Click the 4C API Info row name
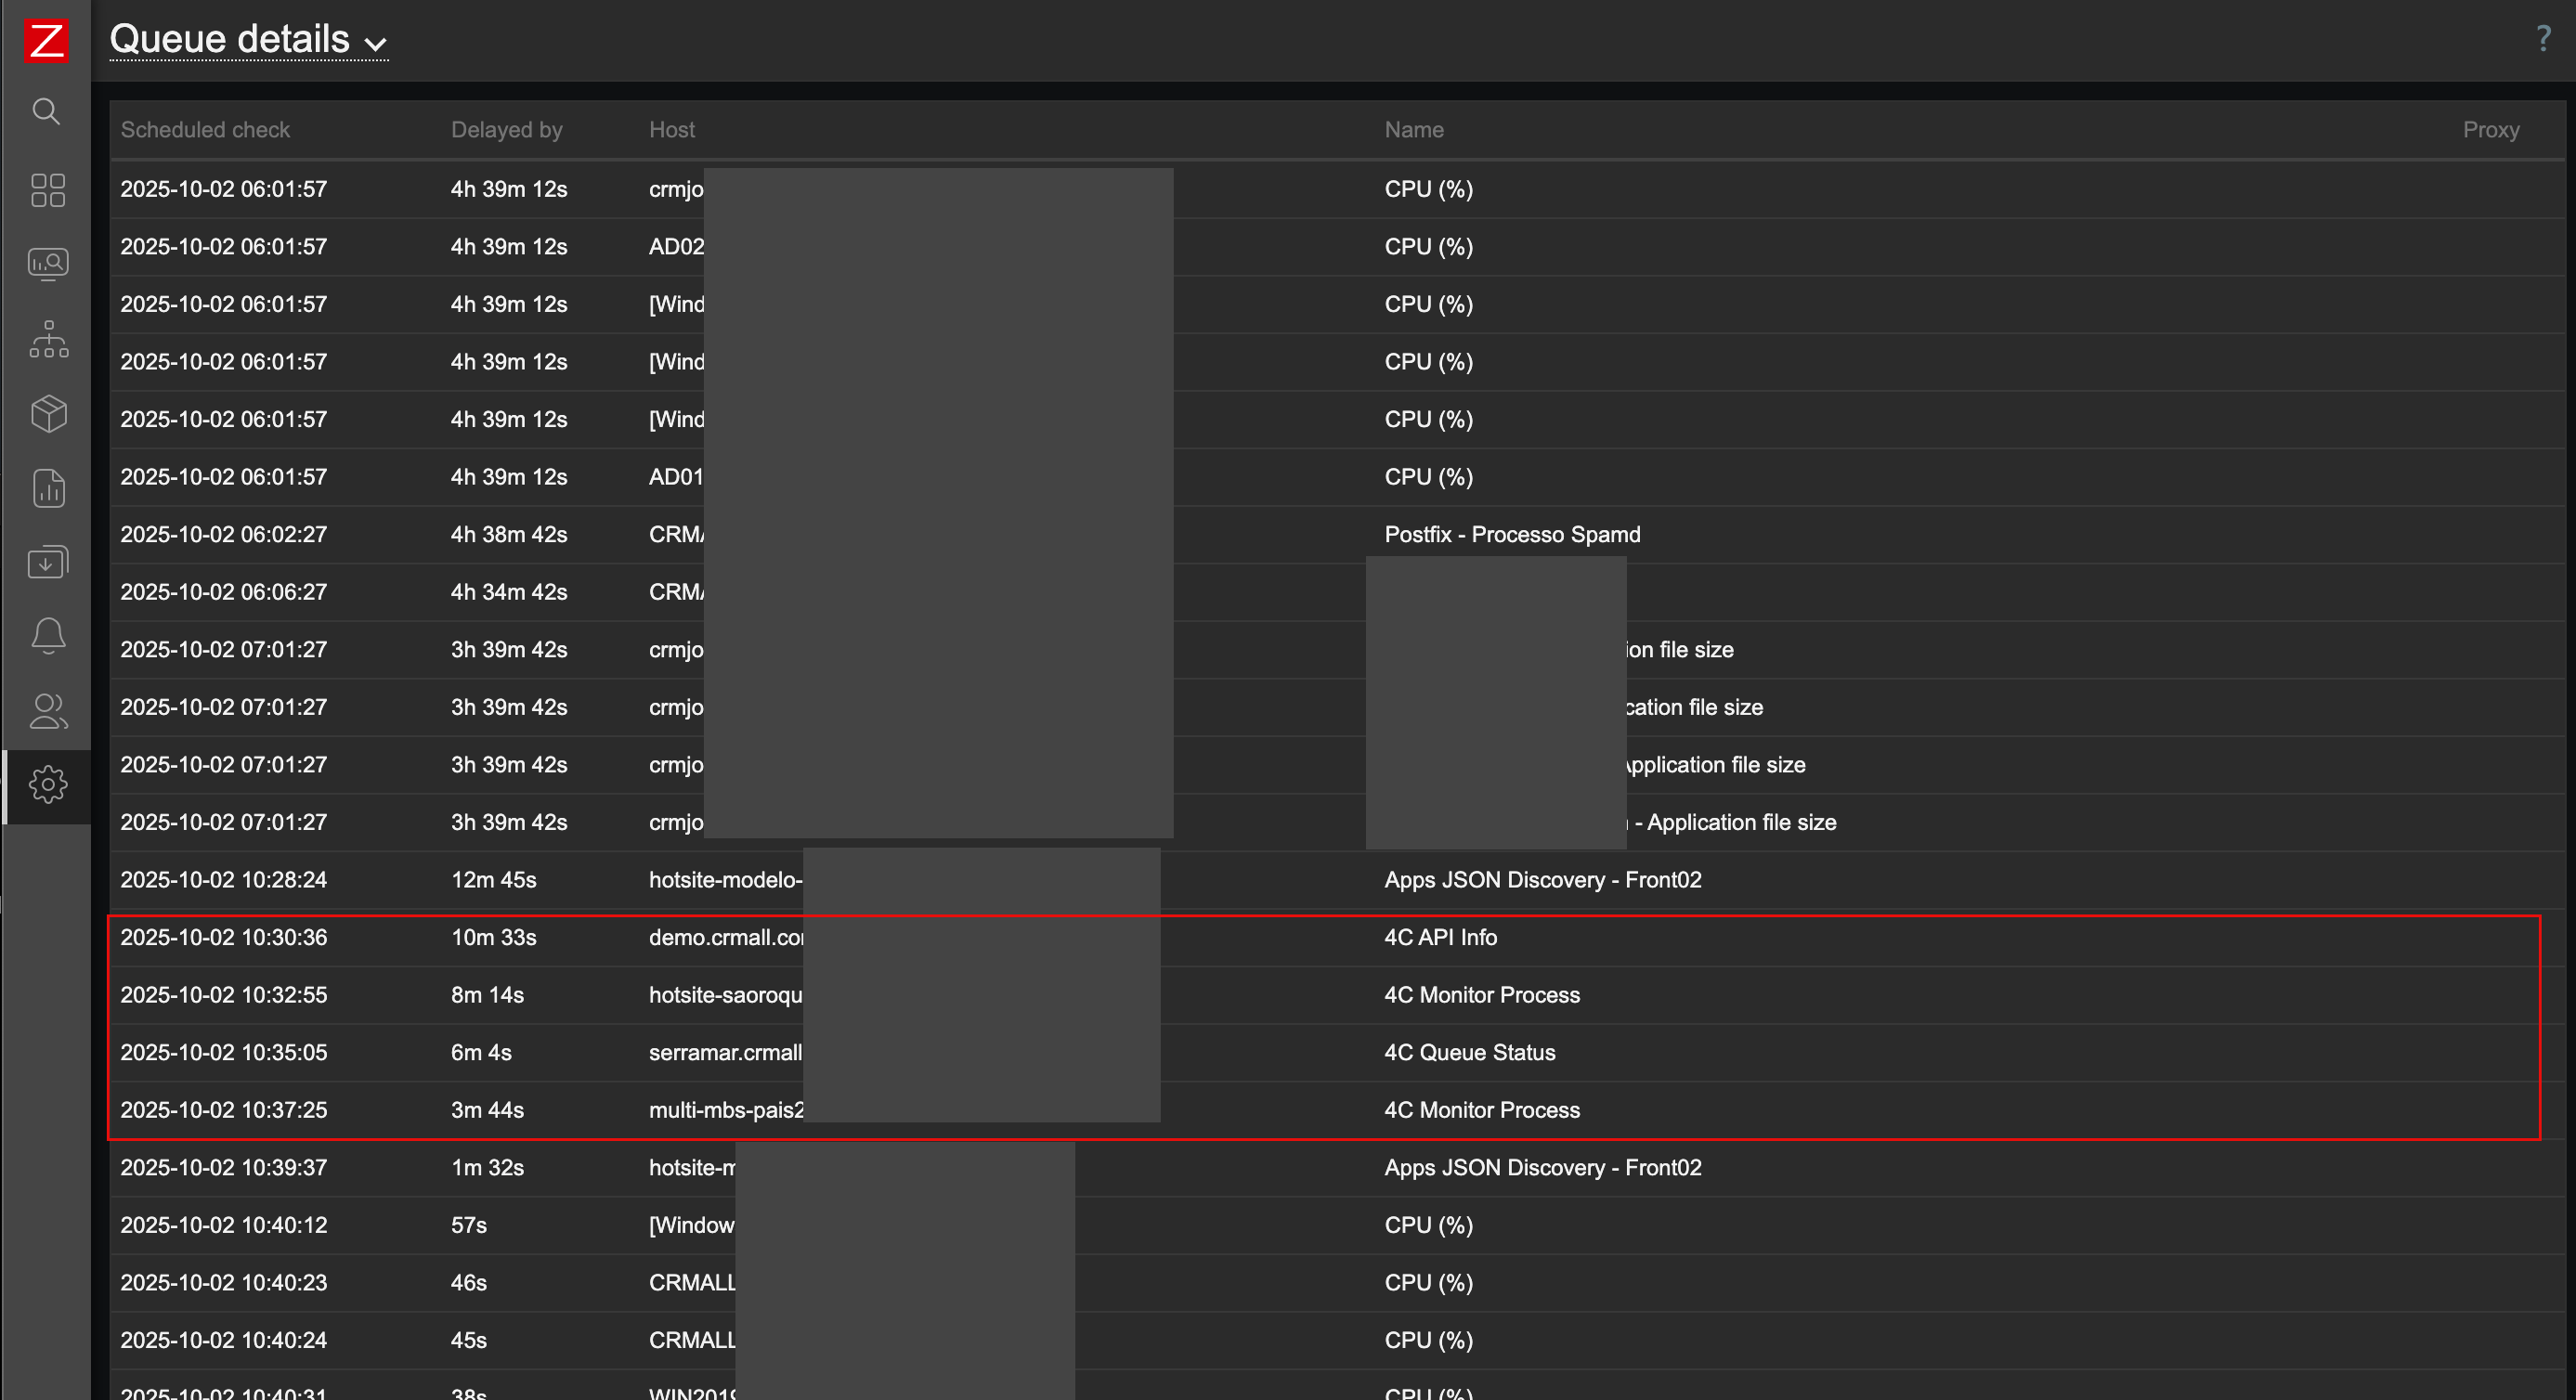 click(x=1440, y=938)
